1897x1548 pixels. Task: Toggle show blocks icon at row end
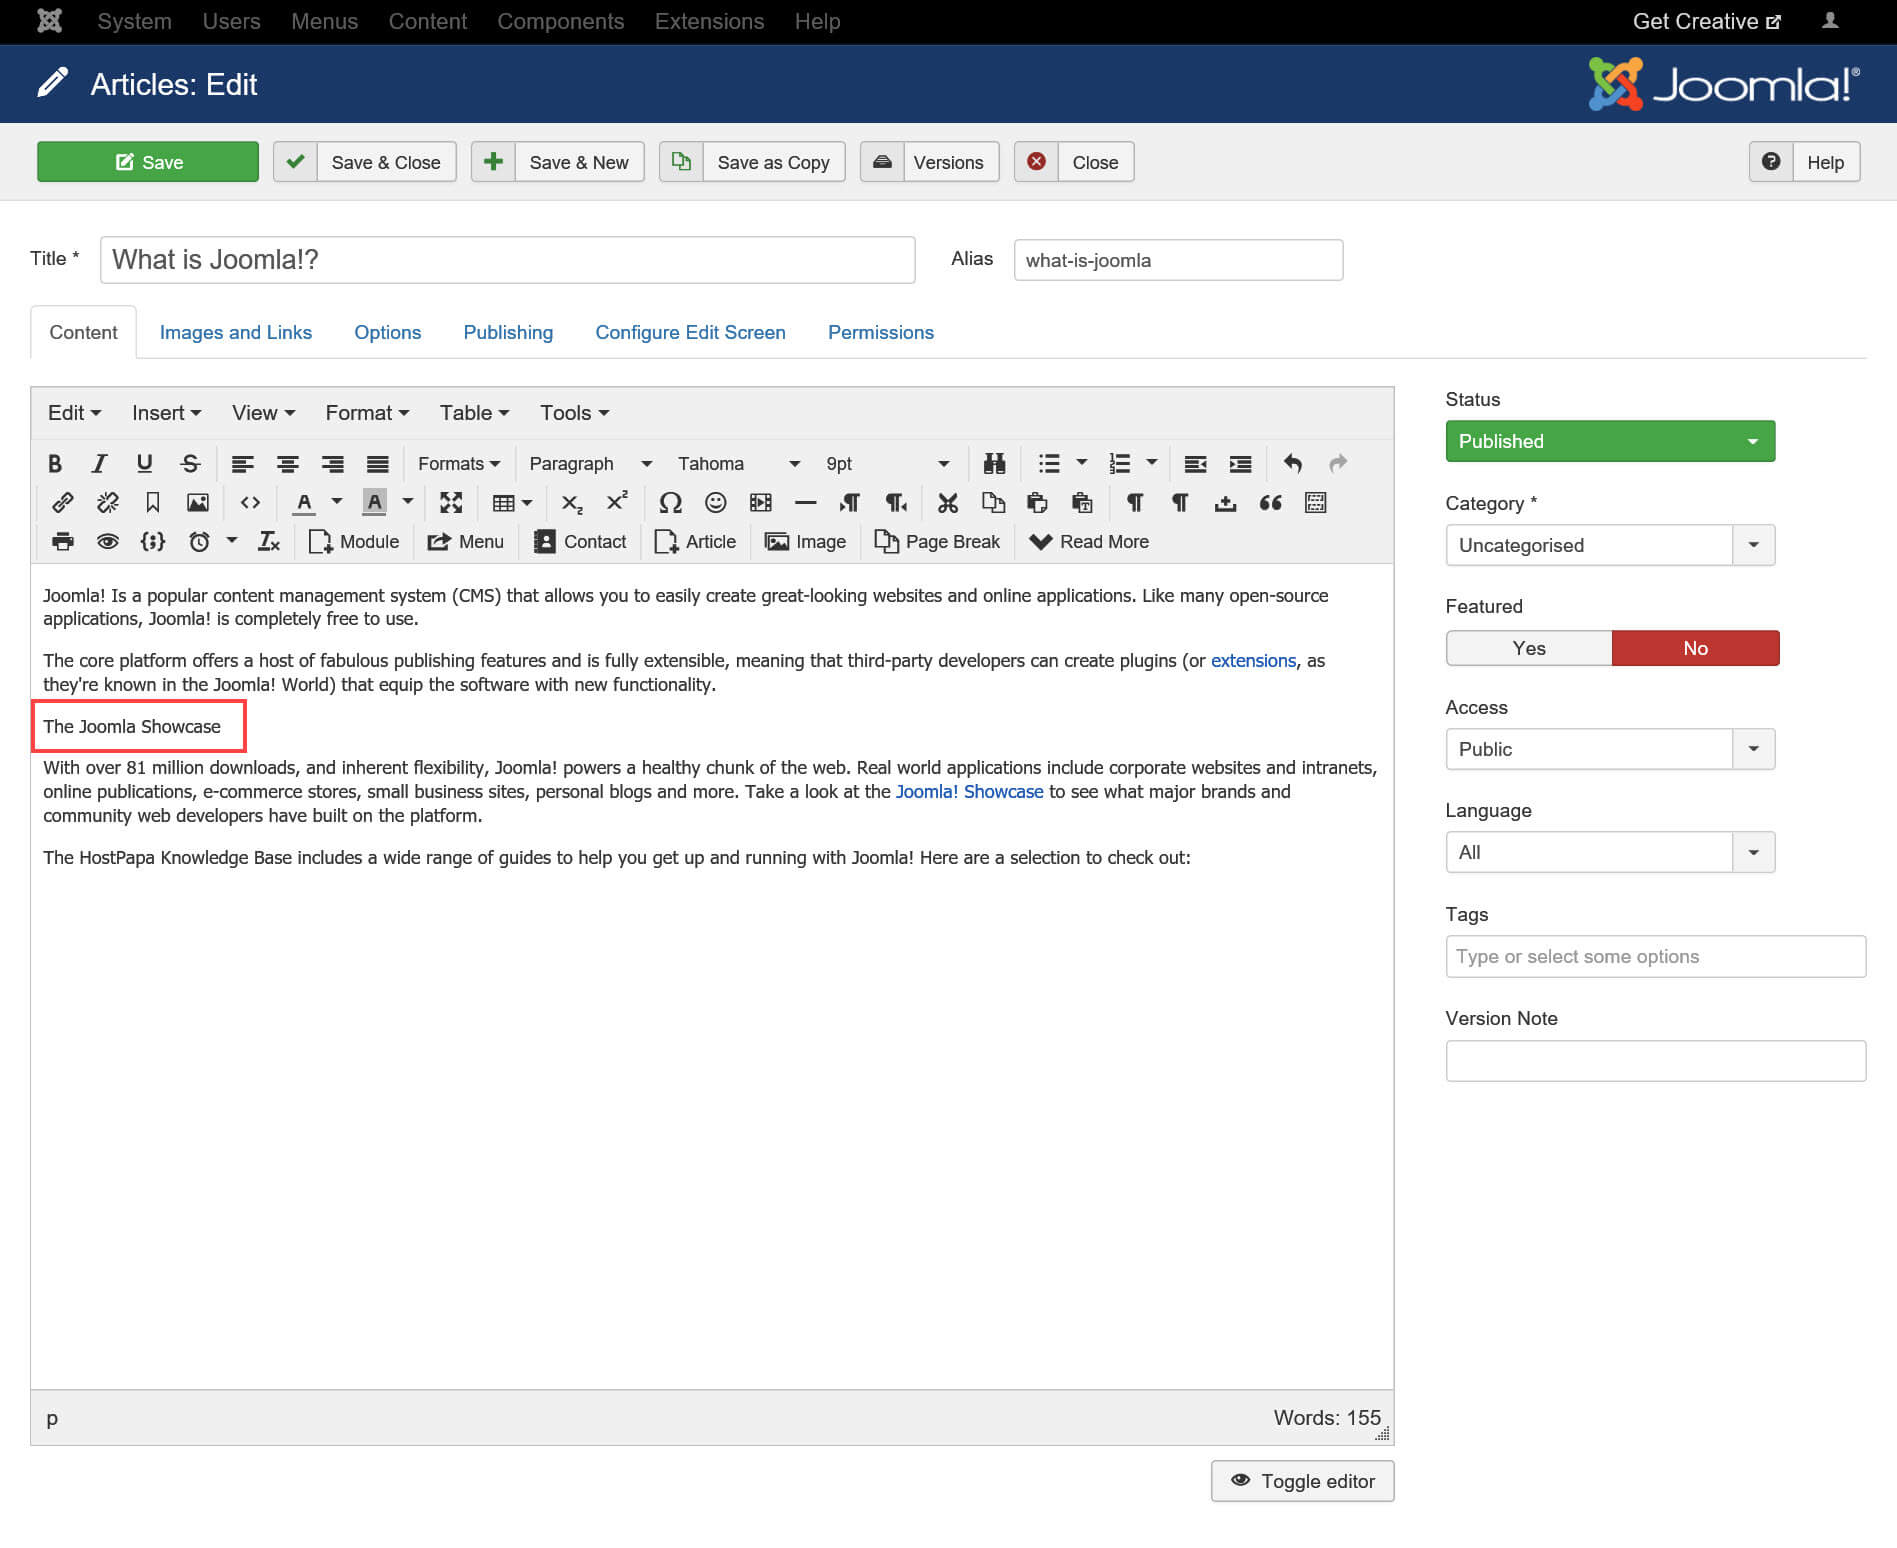[1315, 502]
